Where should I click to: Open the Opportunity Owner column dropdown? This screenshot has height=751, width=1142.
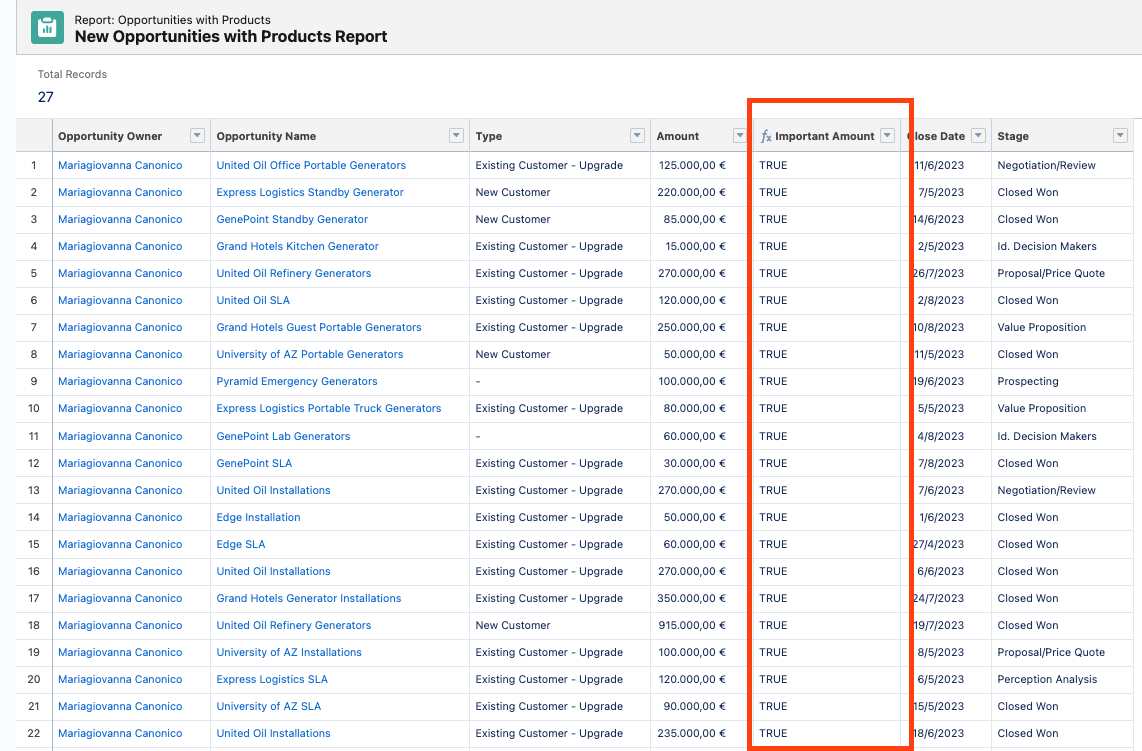(197, 135)
